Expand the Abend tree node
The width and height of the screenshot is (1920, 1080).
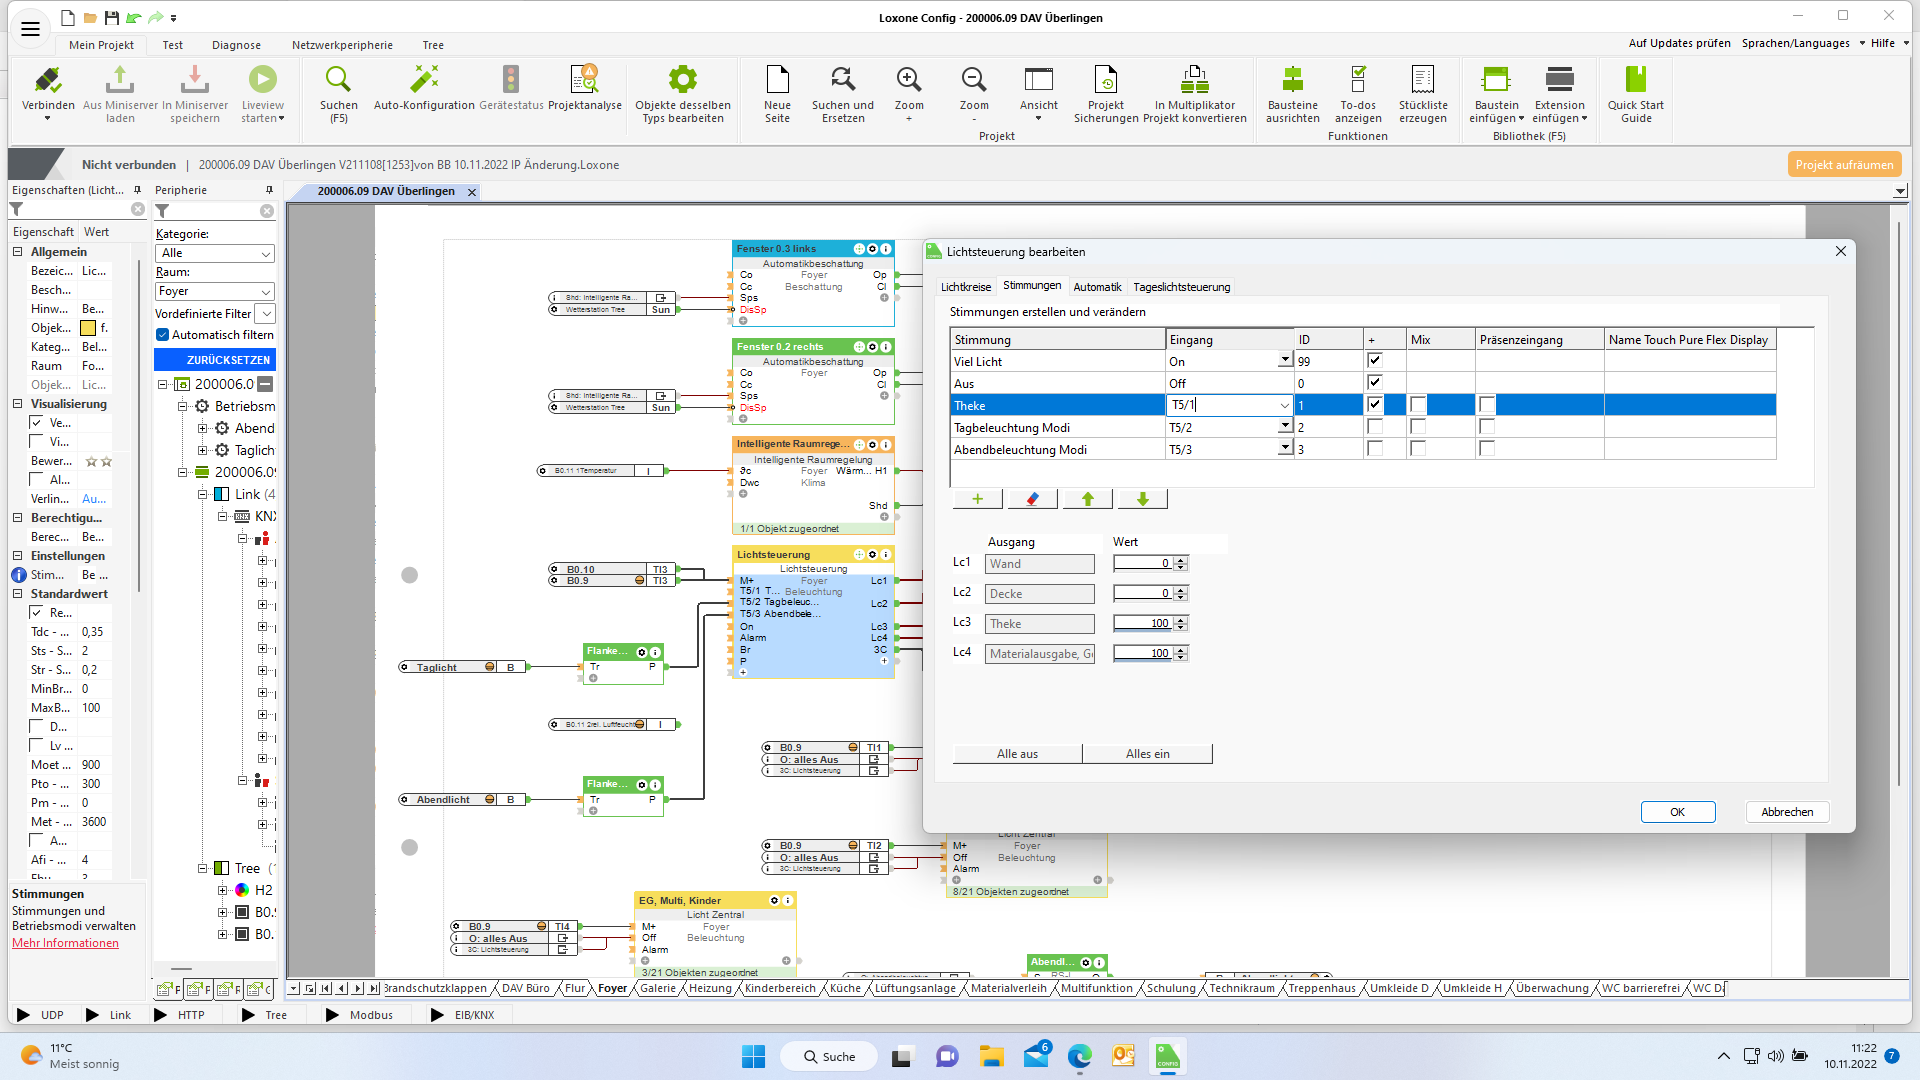coord(203,428)
